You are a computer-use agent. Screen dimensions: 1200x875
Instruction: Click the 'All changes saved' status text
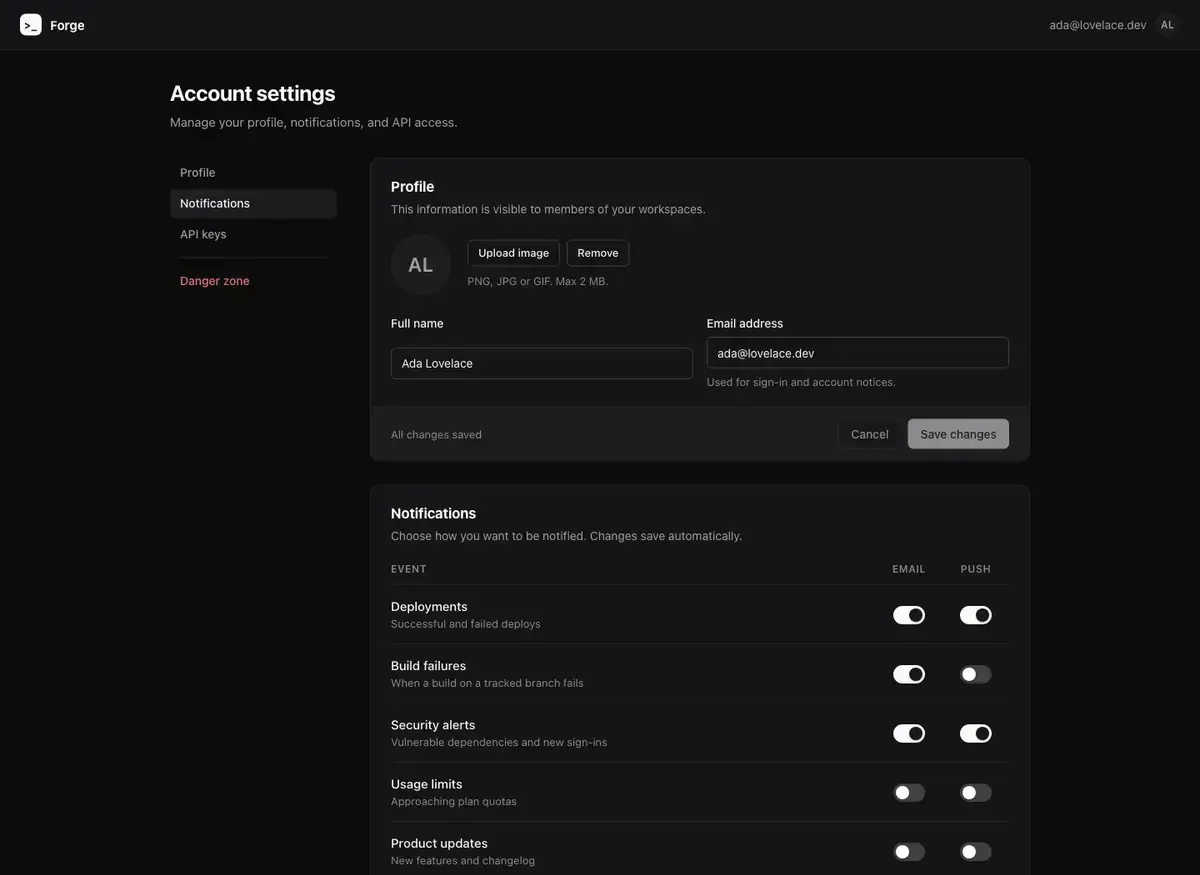click(436, 435)
